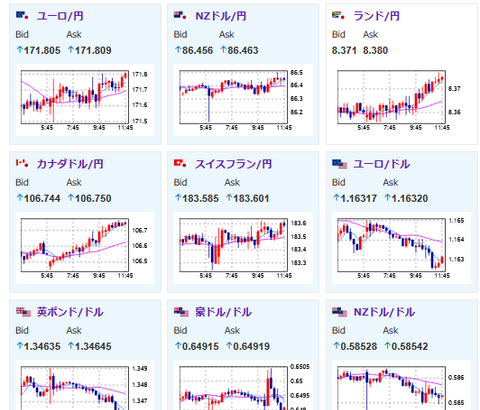The height and width of the screenshot is (410, 480).
Task: Click the Swiss Franc/Yen flag icon
Action: pyautogui.click(x=181, y=163)
